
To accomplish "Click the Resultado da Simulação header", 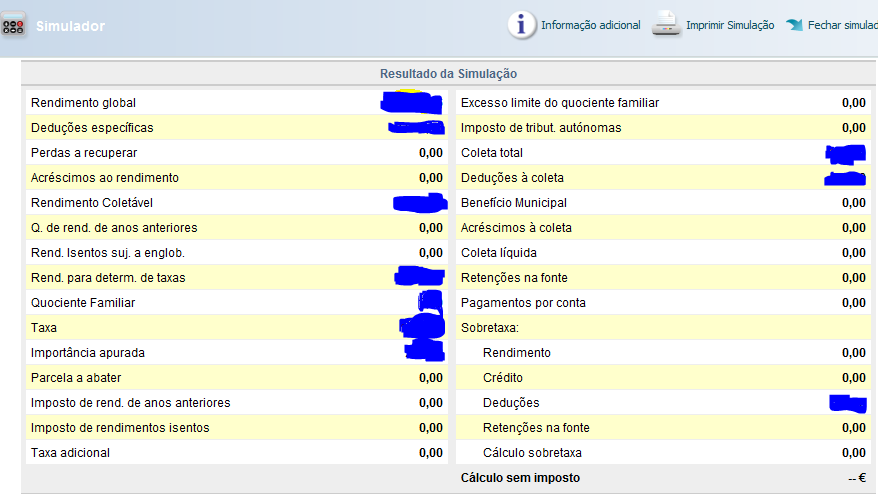I will coord(448,74).
